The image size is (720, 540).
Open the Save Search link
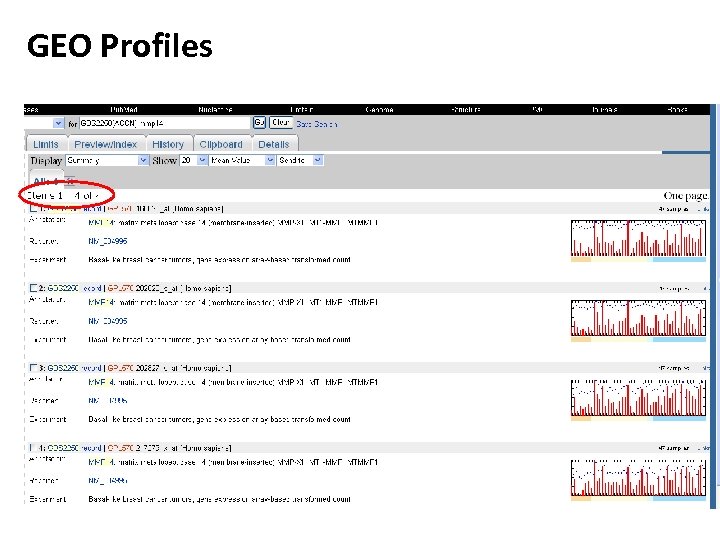pyautogui.click(x=317, y=124)
